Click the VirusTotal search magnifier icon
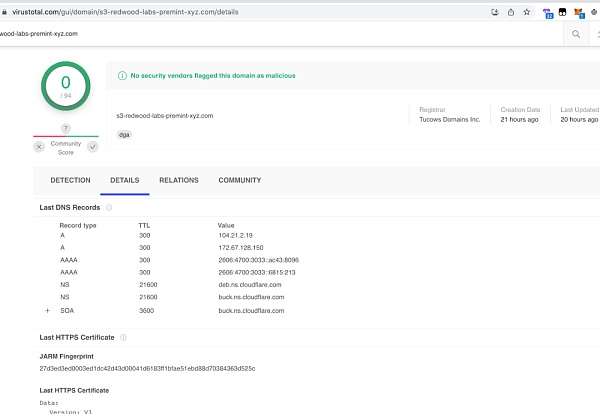600x414 pixels. [576, 34]
